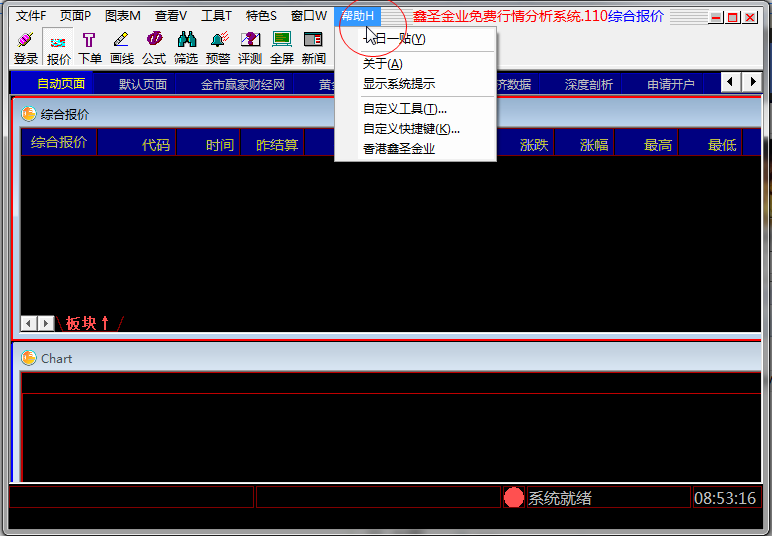Open the 窗口W menu
This screenshot has width=772, height=536.
point(309,16)
